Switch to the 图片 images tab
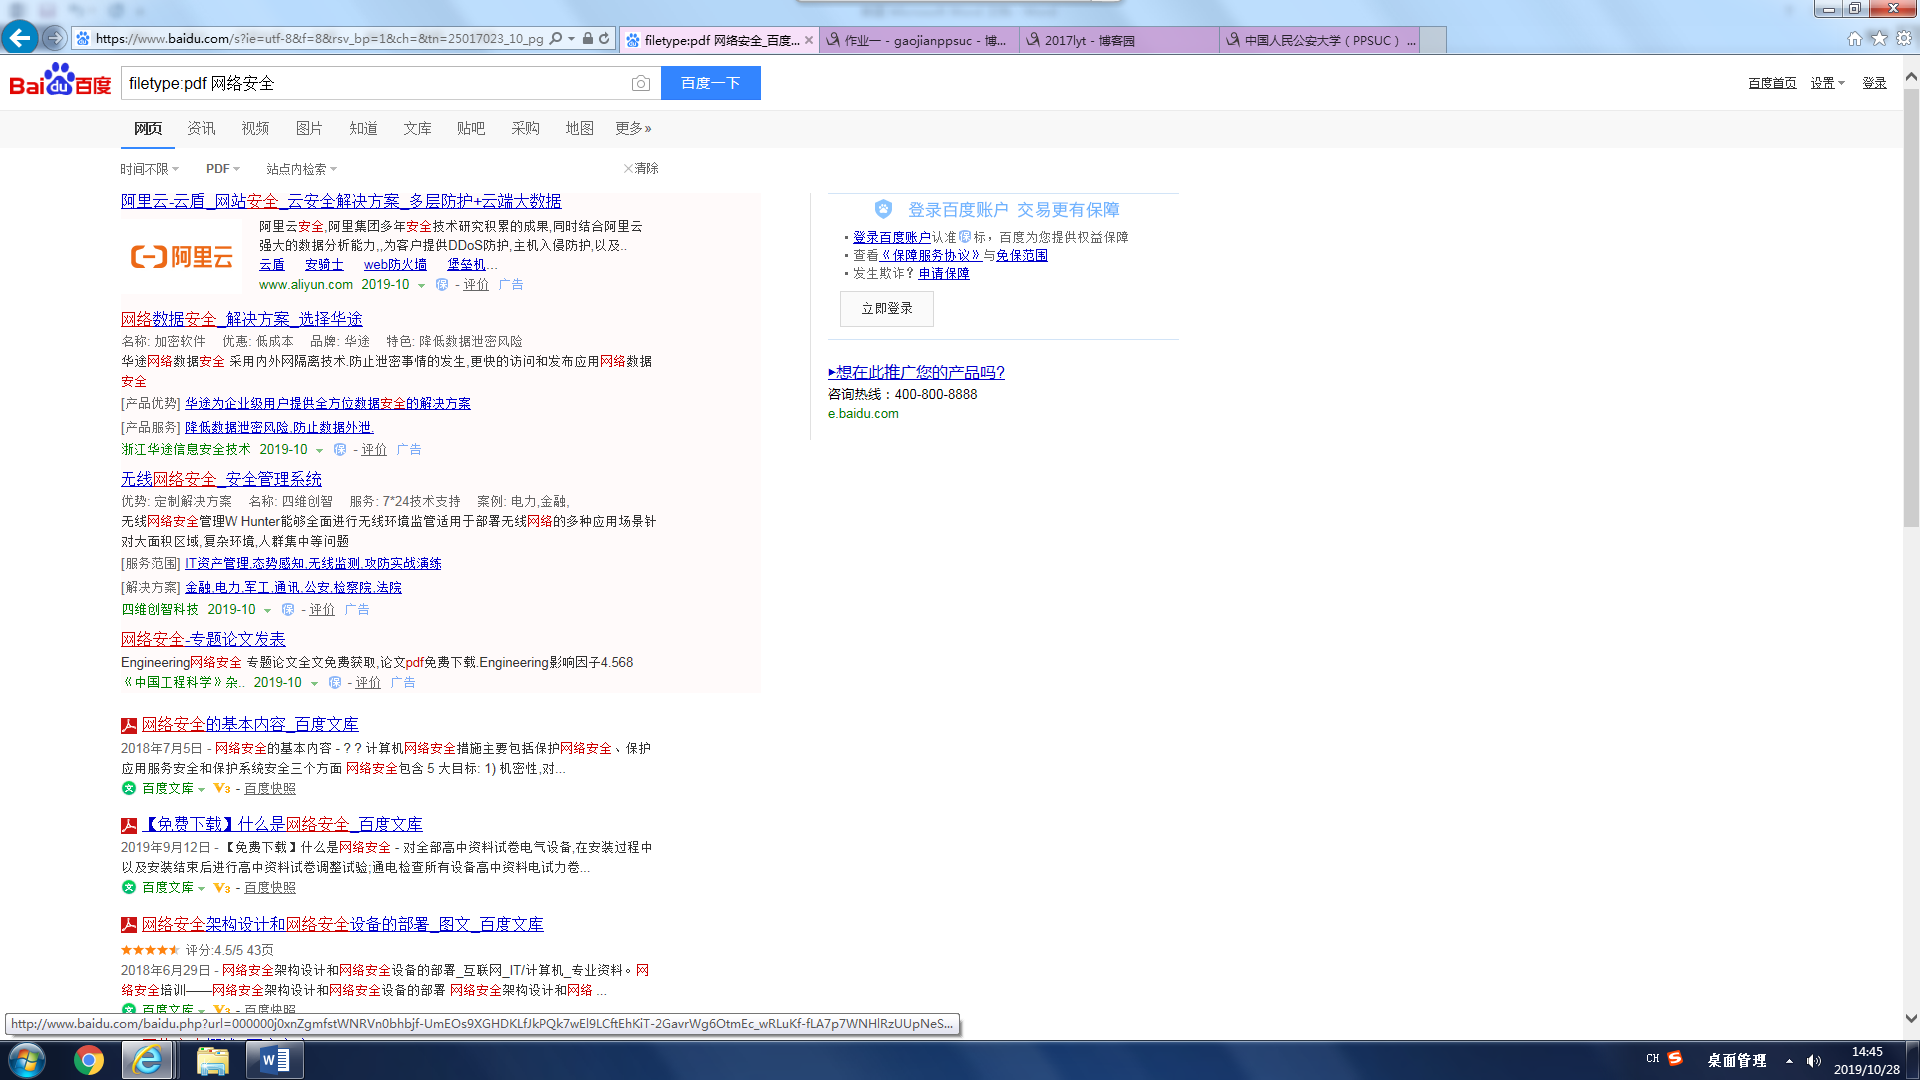The height and width of the screenshot is (1080, 1920). 309,128
